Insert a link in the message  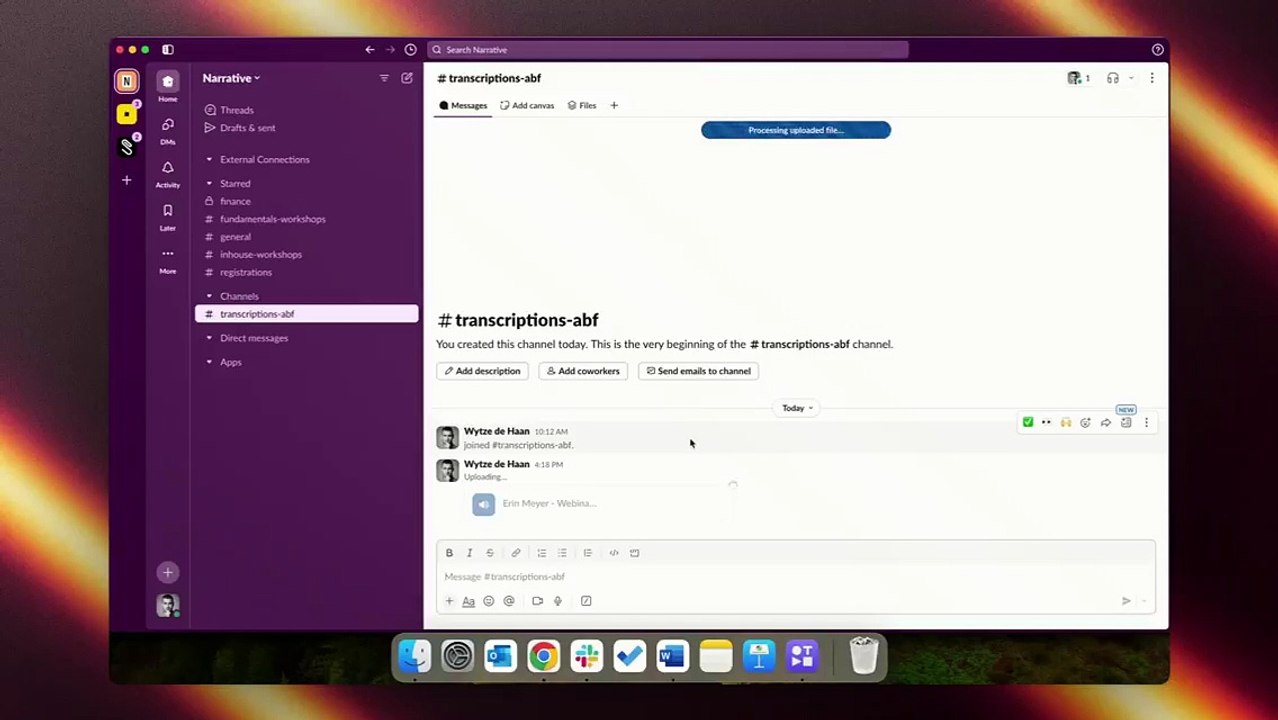tap(516, 553)
